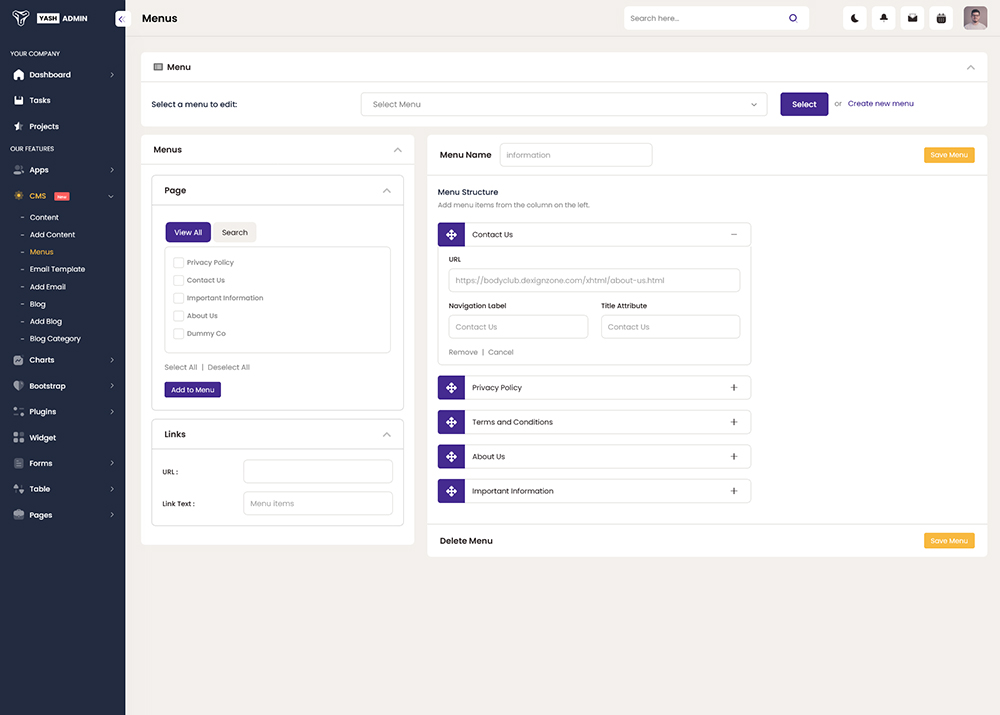The width and height of the screenshot is (1000, 715).
Task: Check the Dummy Co page checkbox
Action: [x=179, y=334]
